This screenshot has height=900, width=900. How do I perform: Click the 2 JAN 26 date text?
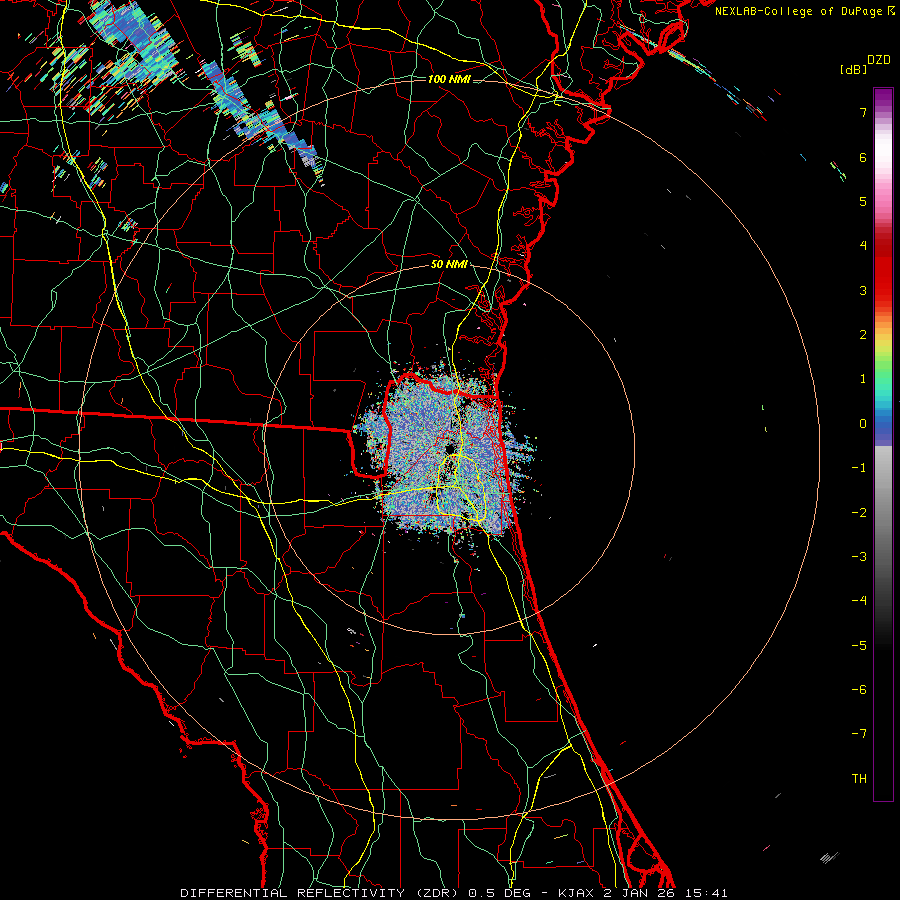click(639, 893)
